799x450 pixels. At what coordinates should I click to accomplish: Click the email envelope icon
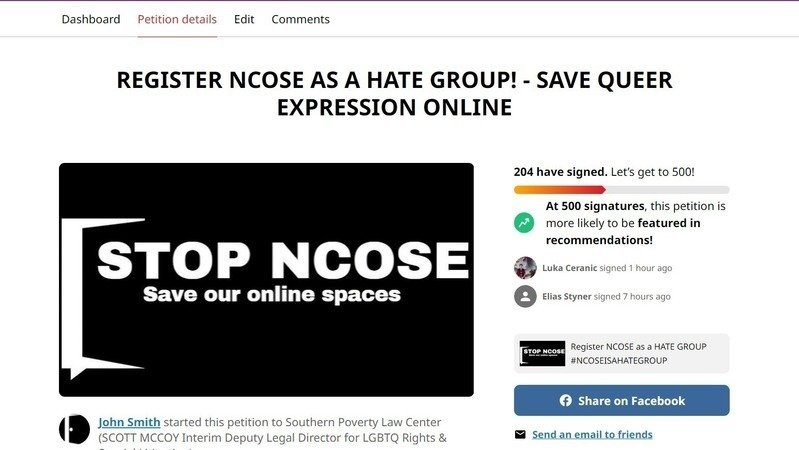coord(520,435)
